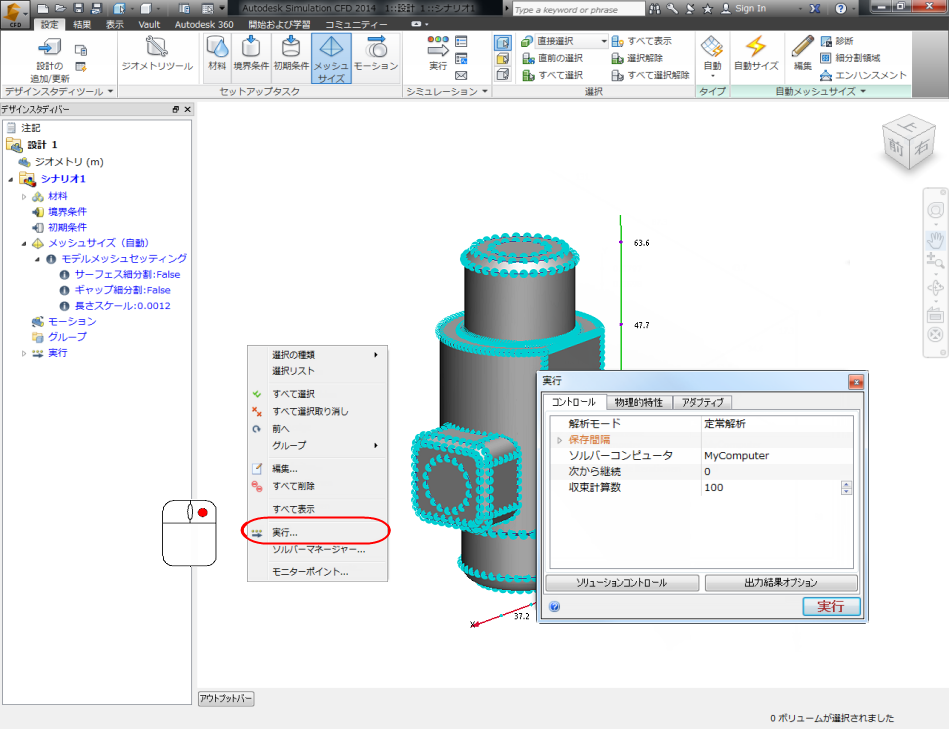The image size is (949, 729).
Task: Open the 初期条件 initial conditions tool
Action: tap(291, 53)
